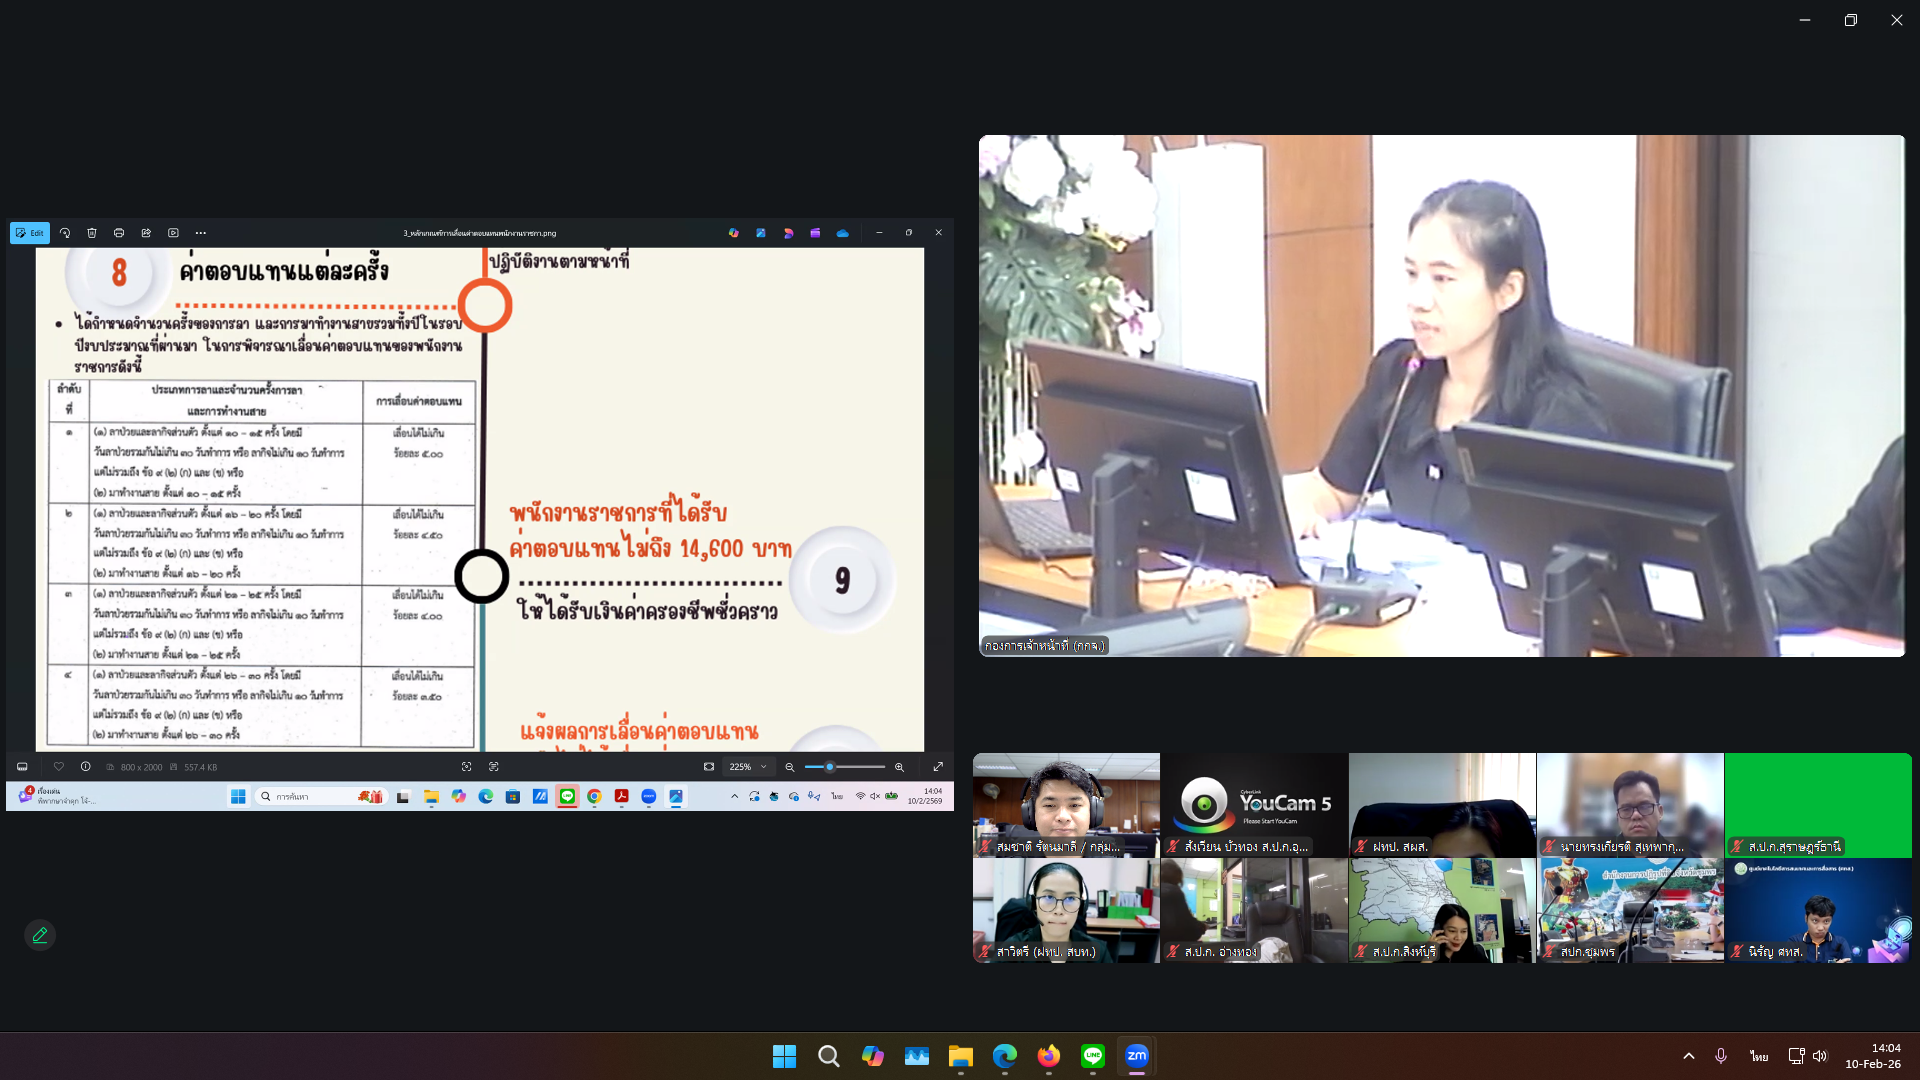This screenshot has width=1920, height=1080.
Task: Open the See more (…) menu in Photos
Action: pos(200,232)
